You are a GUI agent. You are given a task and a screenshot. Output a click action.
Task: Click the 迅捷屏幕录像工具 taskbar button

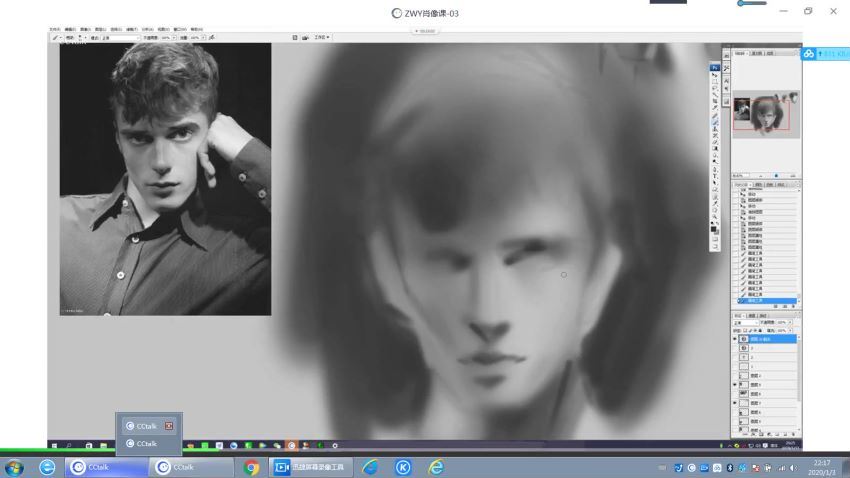coord(312,467)
